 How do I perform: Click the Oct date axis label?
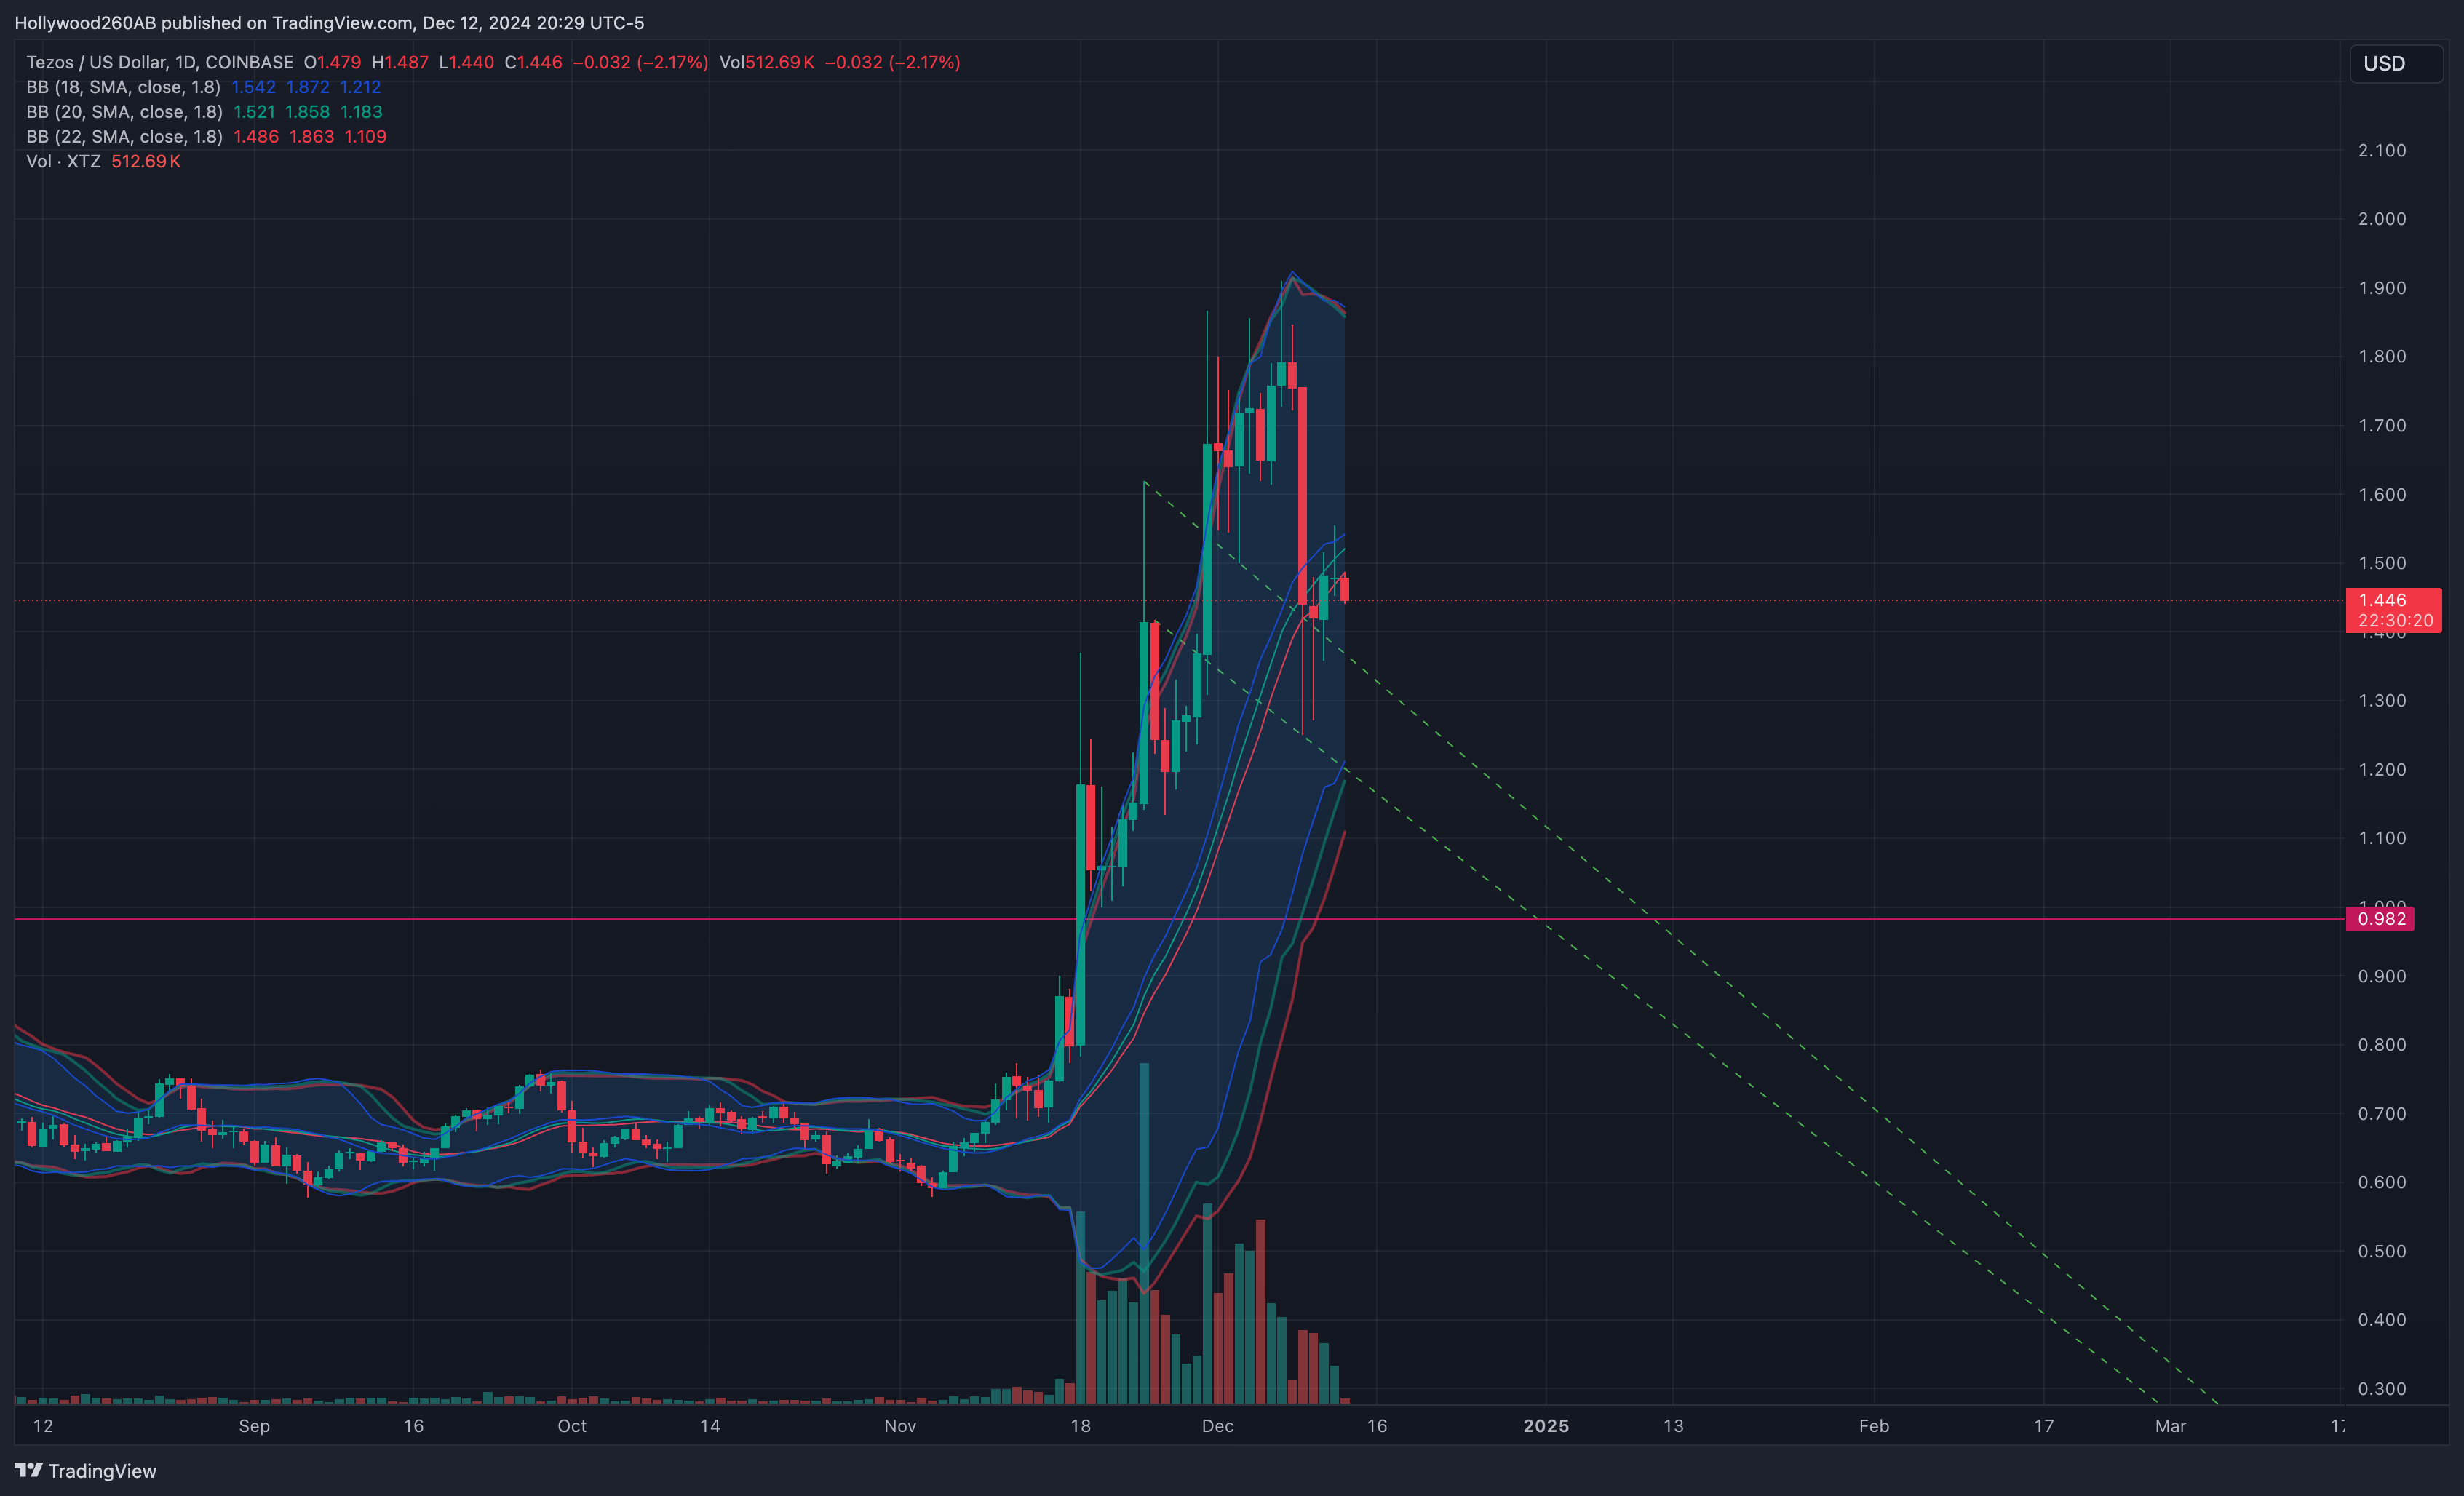tap(572, 1426)
